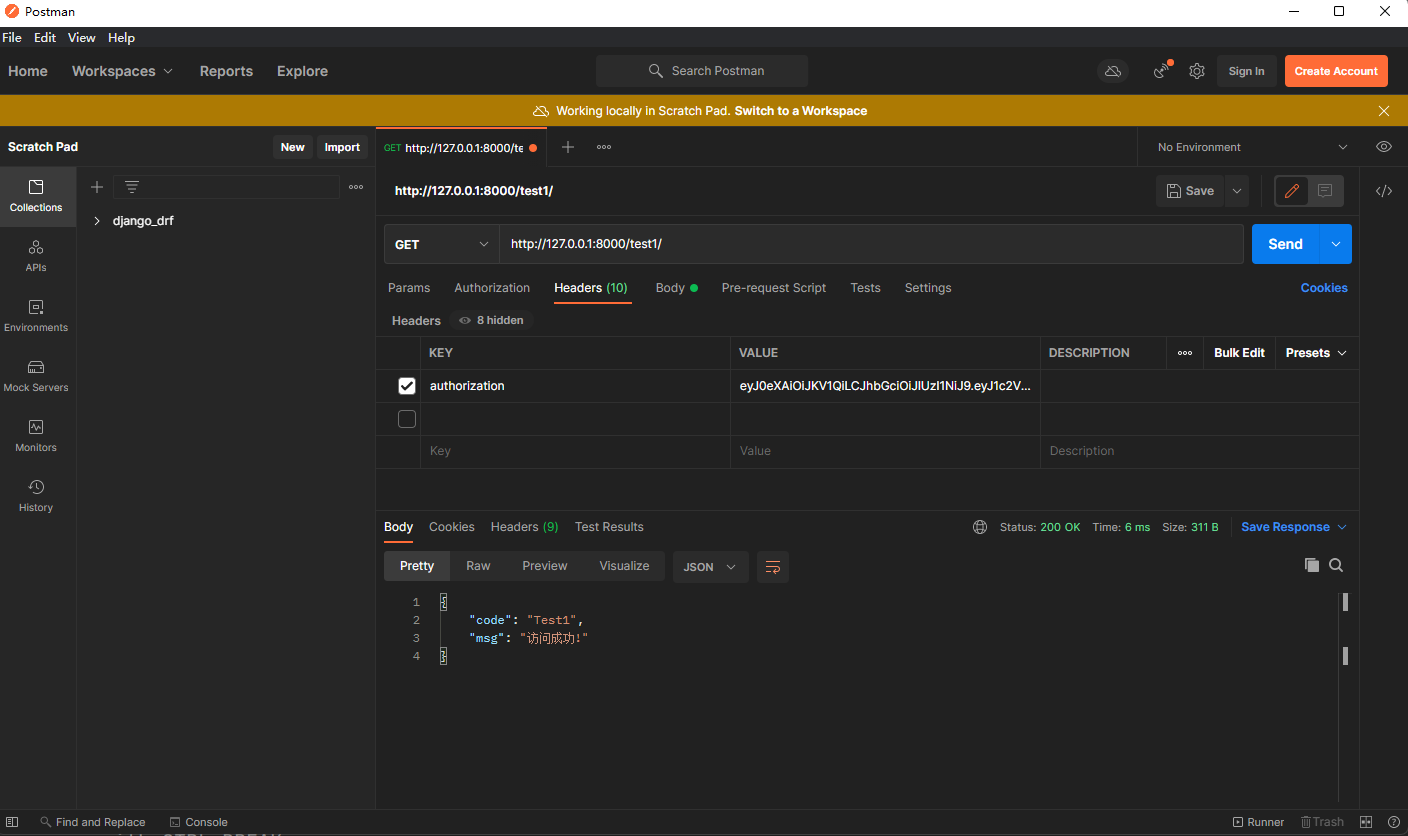Toggle the sidebar icon in the status bar

(12, 822)
